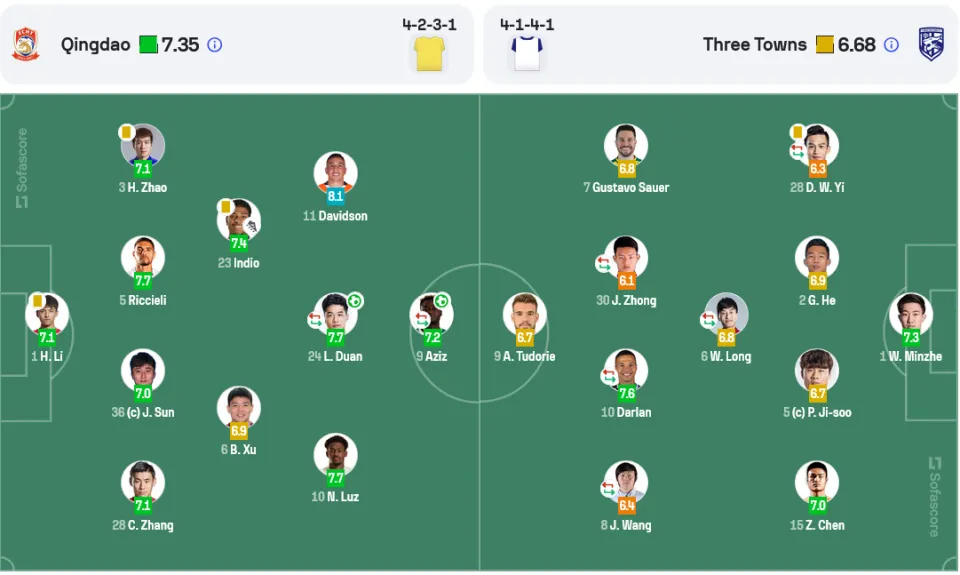Open the Qingdao club crest
The height and width of the screenshot is (575, 960).
[x=26, y=44]
